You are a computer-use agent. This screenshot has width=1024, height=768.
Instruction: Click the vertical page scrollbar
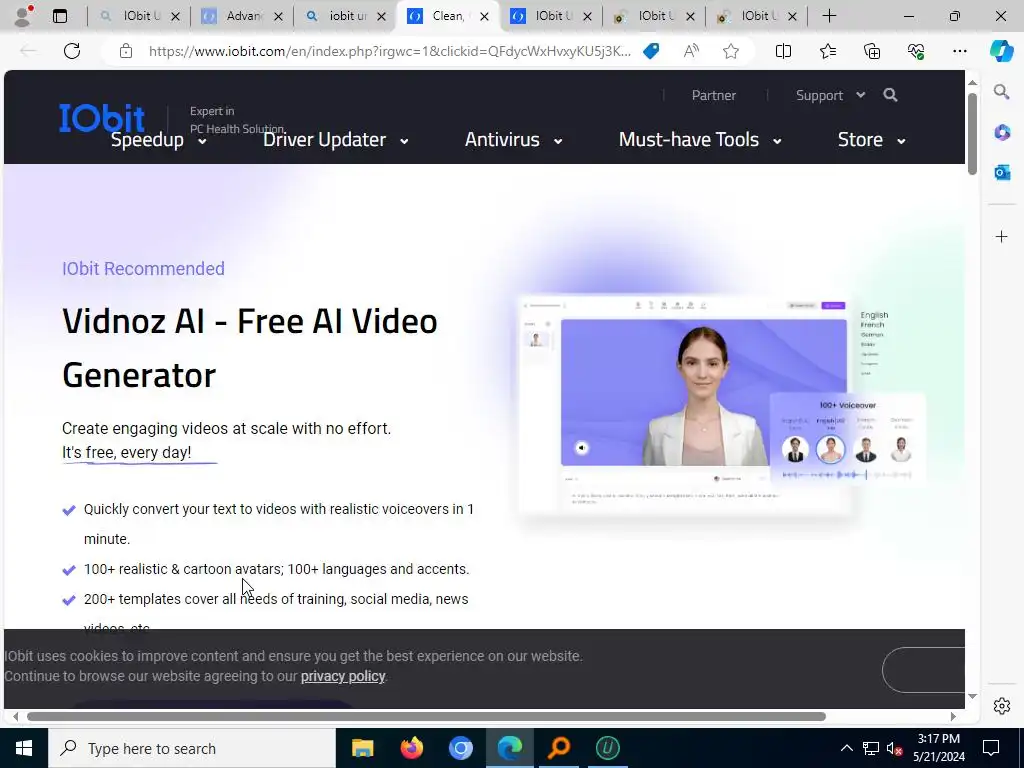pyautogui.click(x=972, y=134)
